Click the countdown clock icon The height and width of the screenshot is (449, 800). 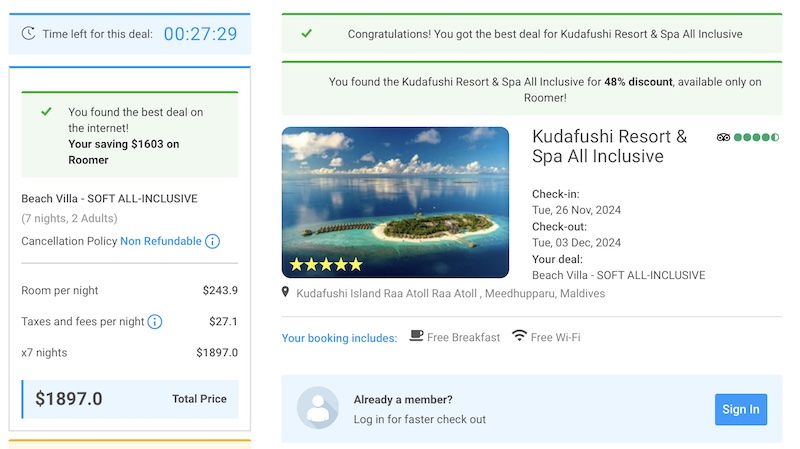[x=28, y=34]
